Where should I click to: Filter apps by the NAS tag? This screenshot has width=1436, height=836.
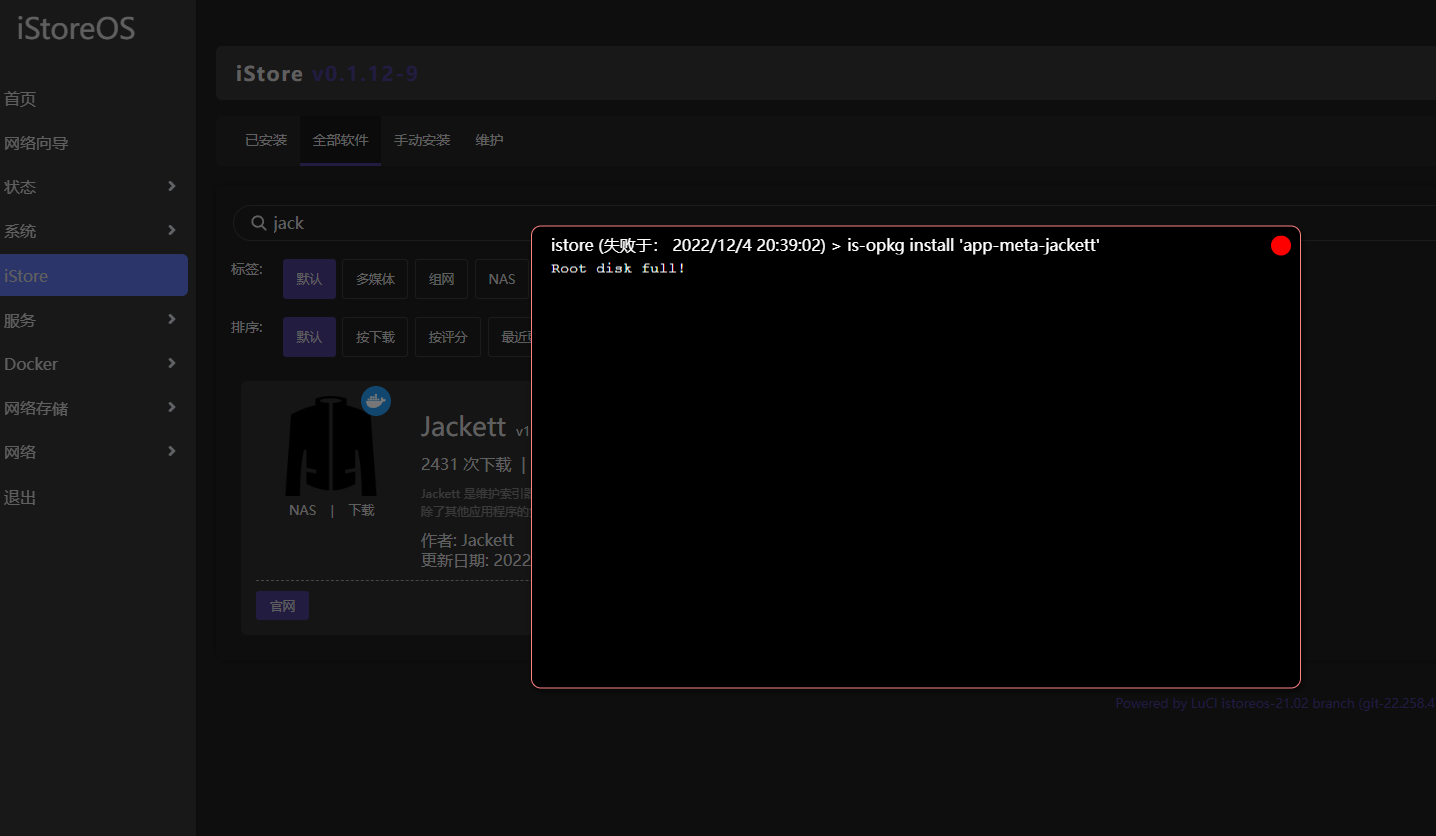[502, 278]
